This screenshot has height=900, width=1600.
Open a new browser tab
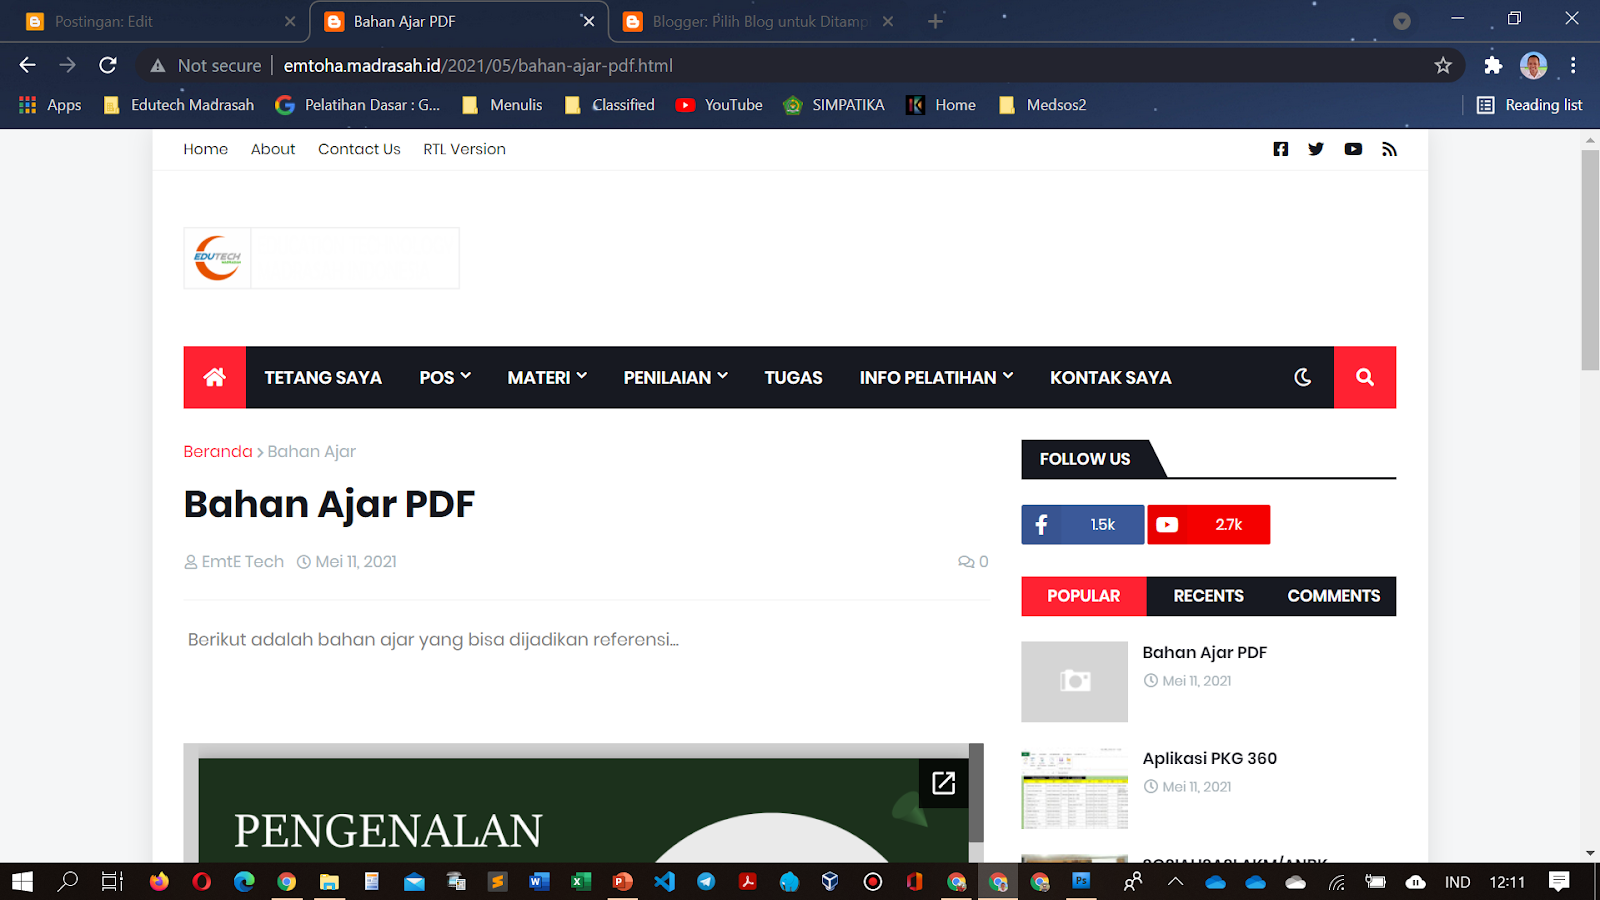tap(935, 21)
